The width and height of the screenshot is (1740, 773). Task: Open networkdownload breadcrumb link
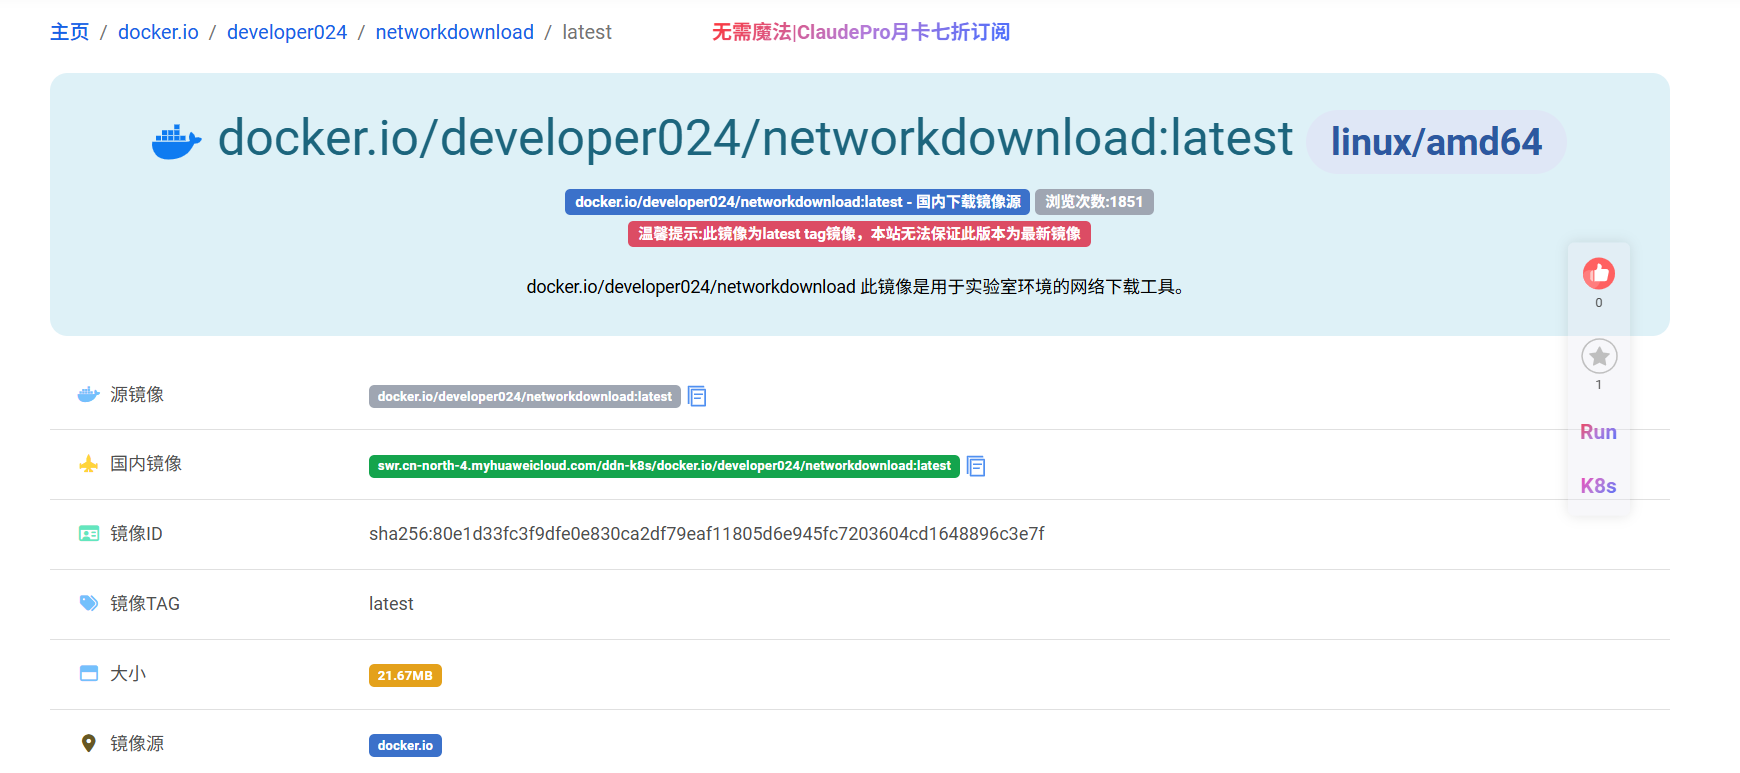454,32
